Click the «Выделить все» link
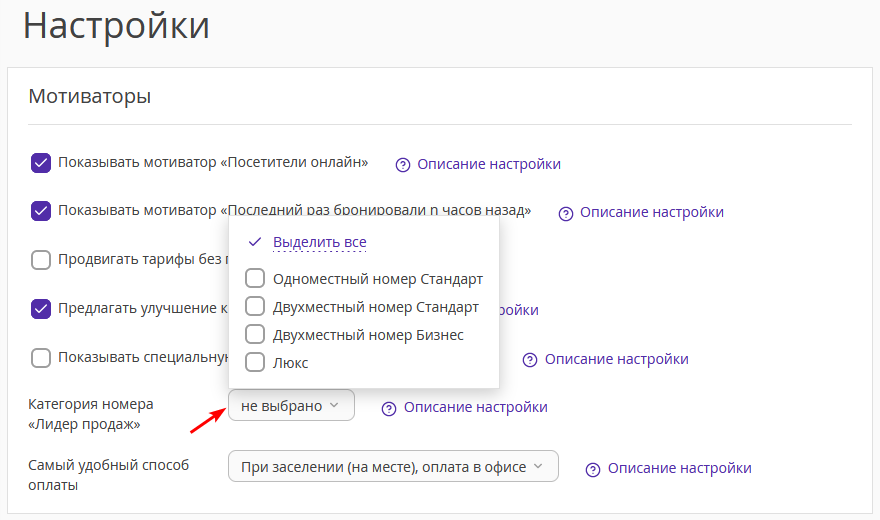Screen dimensions: 880x520 319,242
